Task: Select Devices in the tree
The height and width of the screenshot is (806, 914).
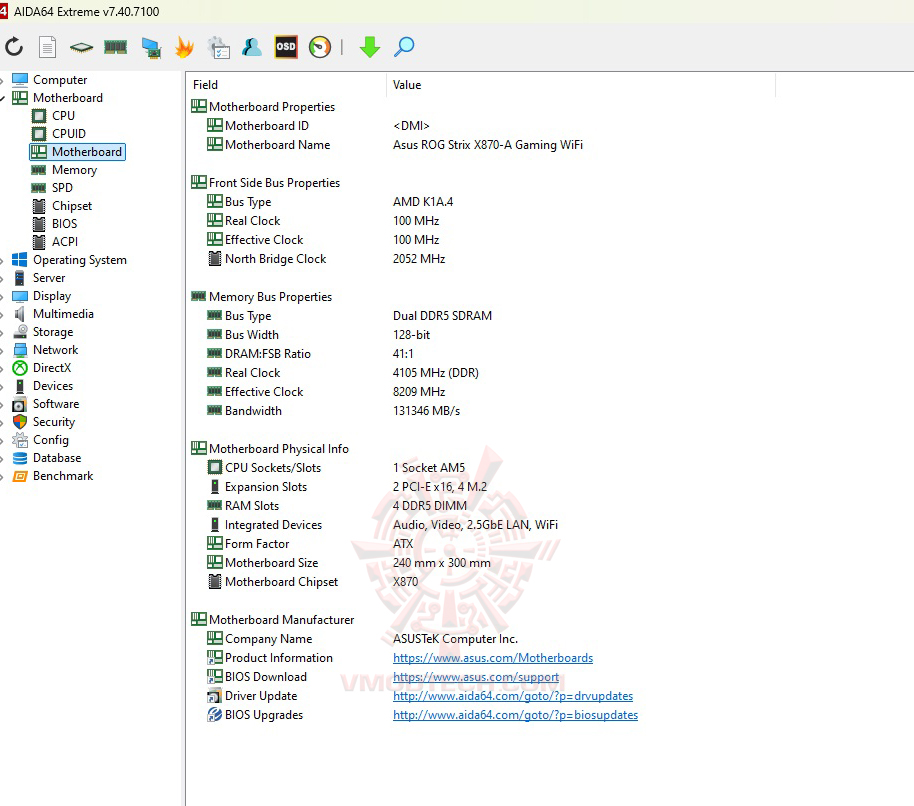Action: click(53, 386)
